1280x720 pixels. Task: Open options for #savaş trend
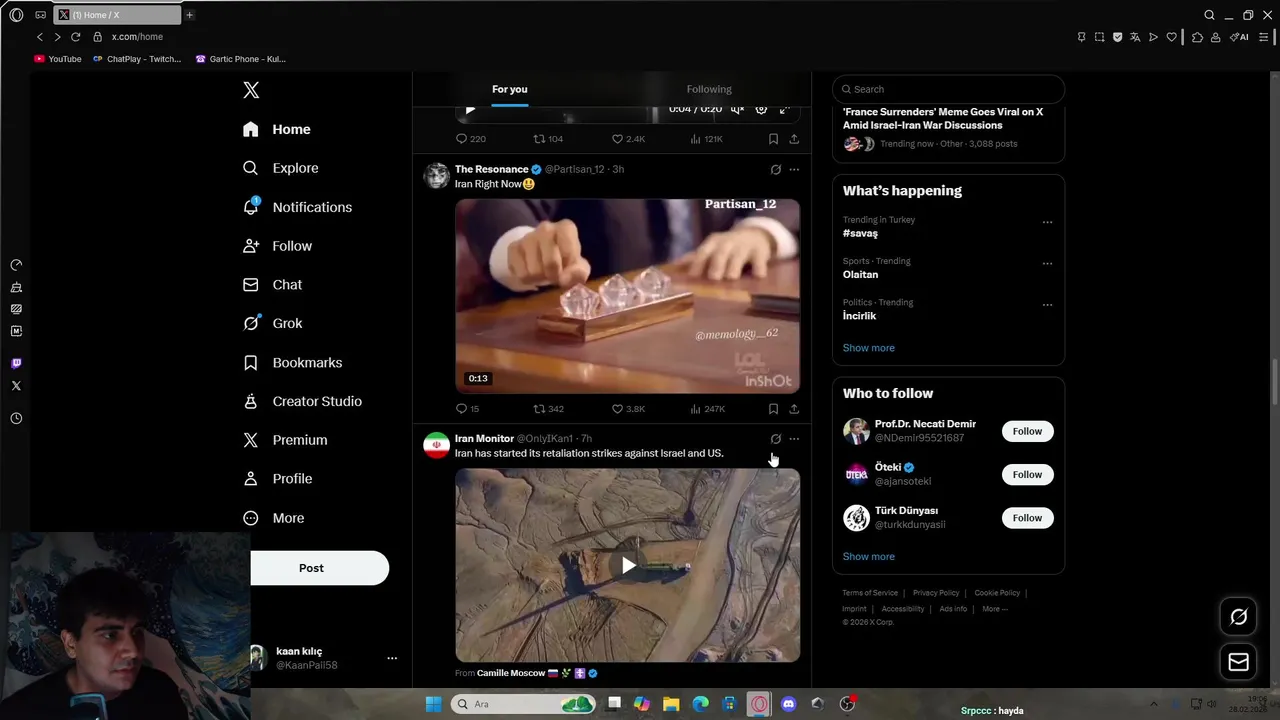tap(1047, 222)
